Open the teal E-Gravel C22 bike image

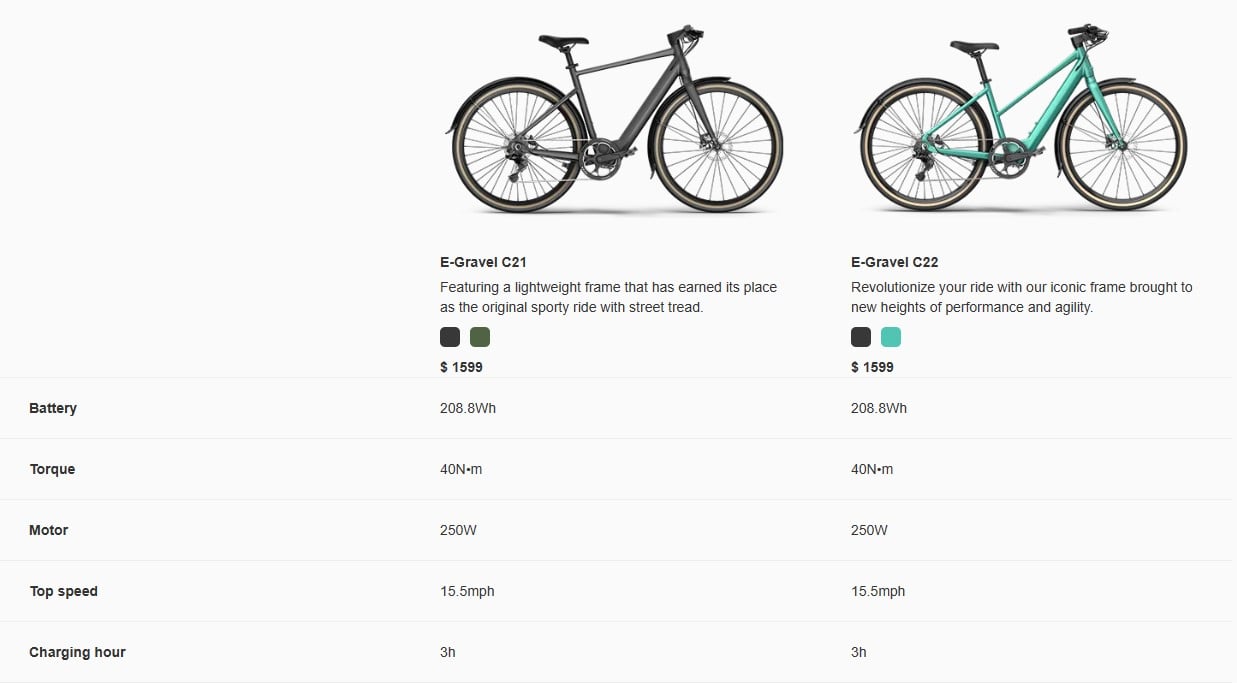click(1021, 120)
